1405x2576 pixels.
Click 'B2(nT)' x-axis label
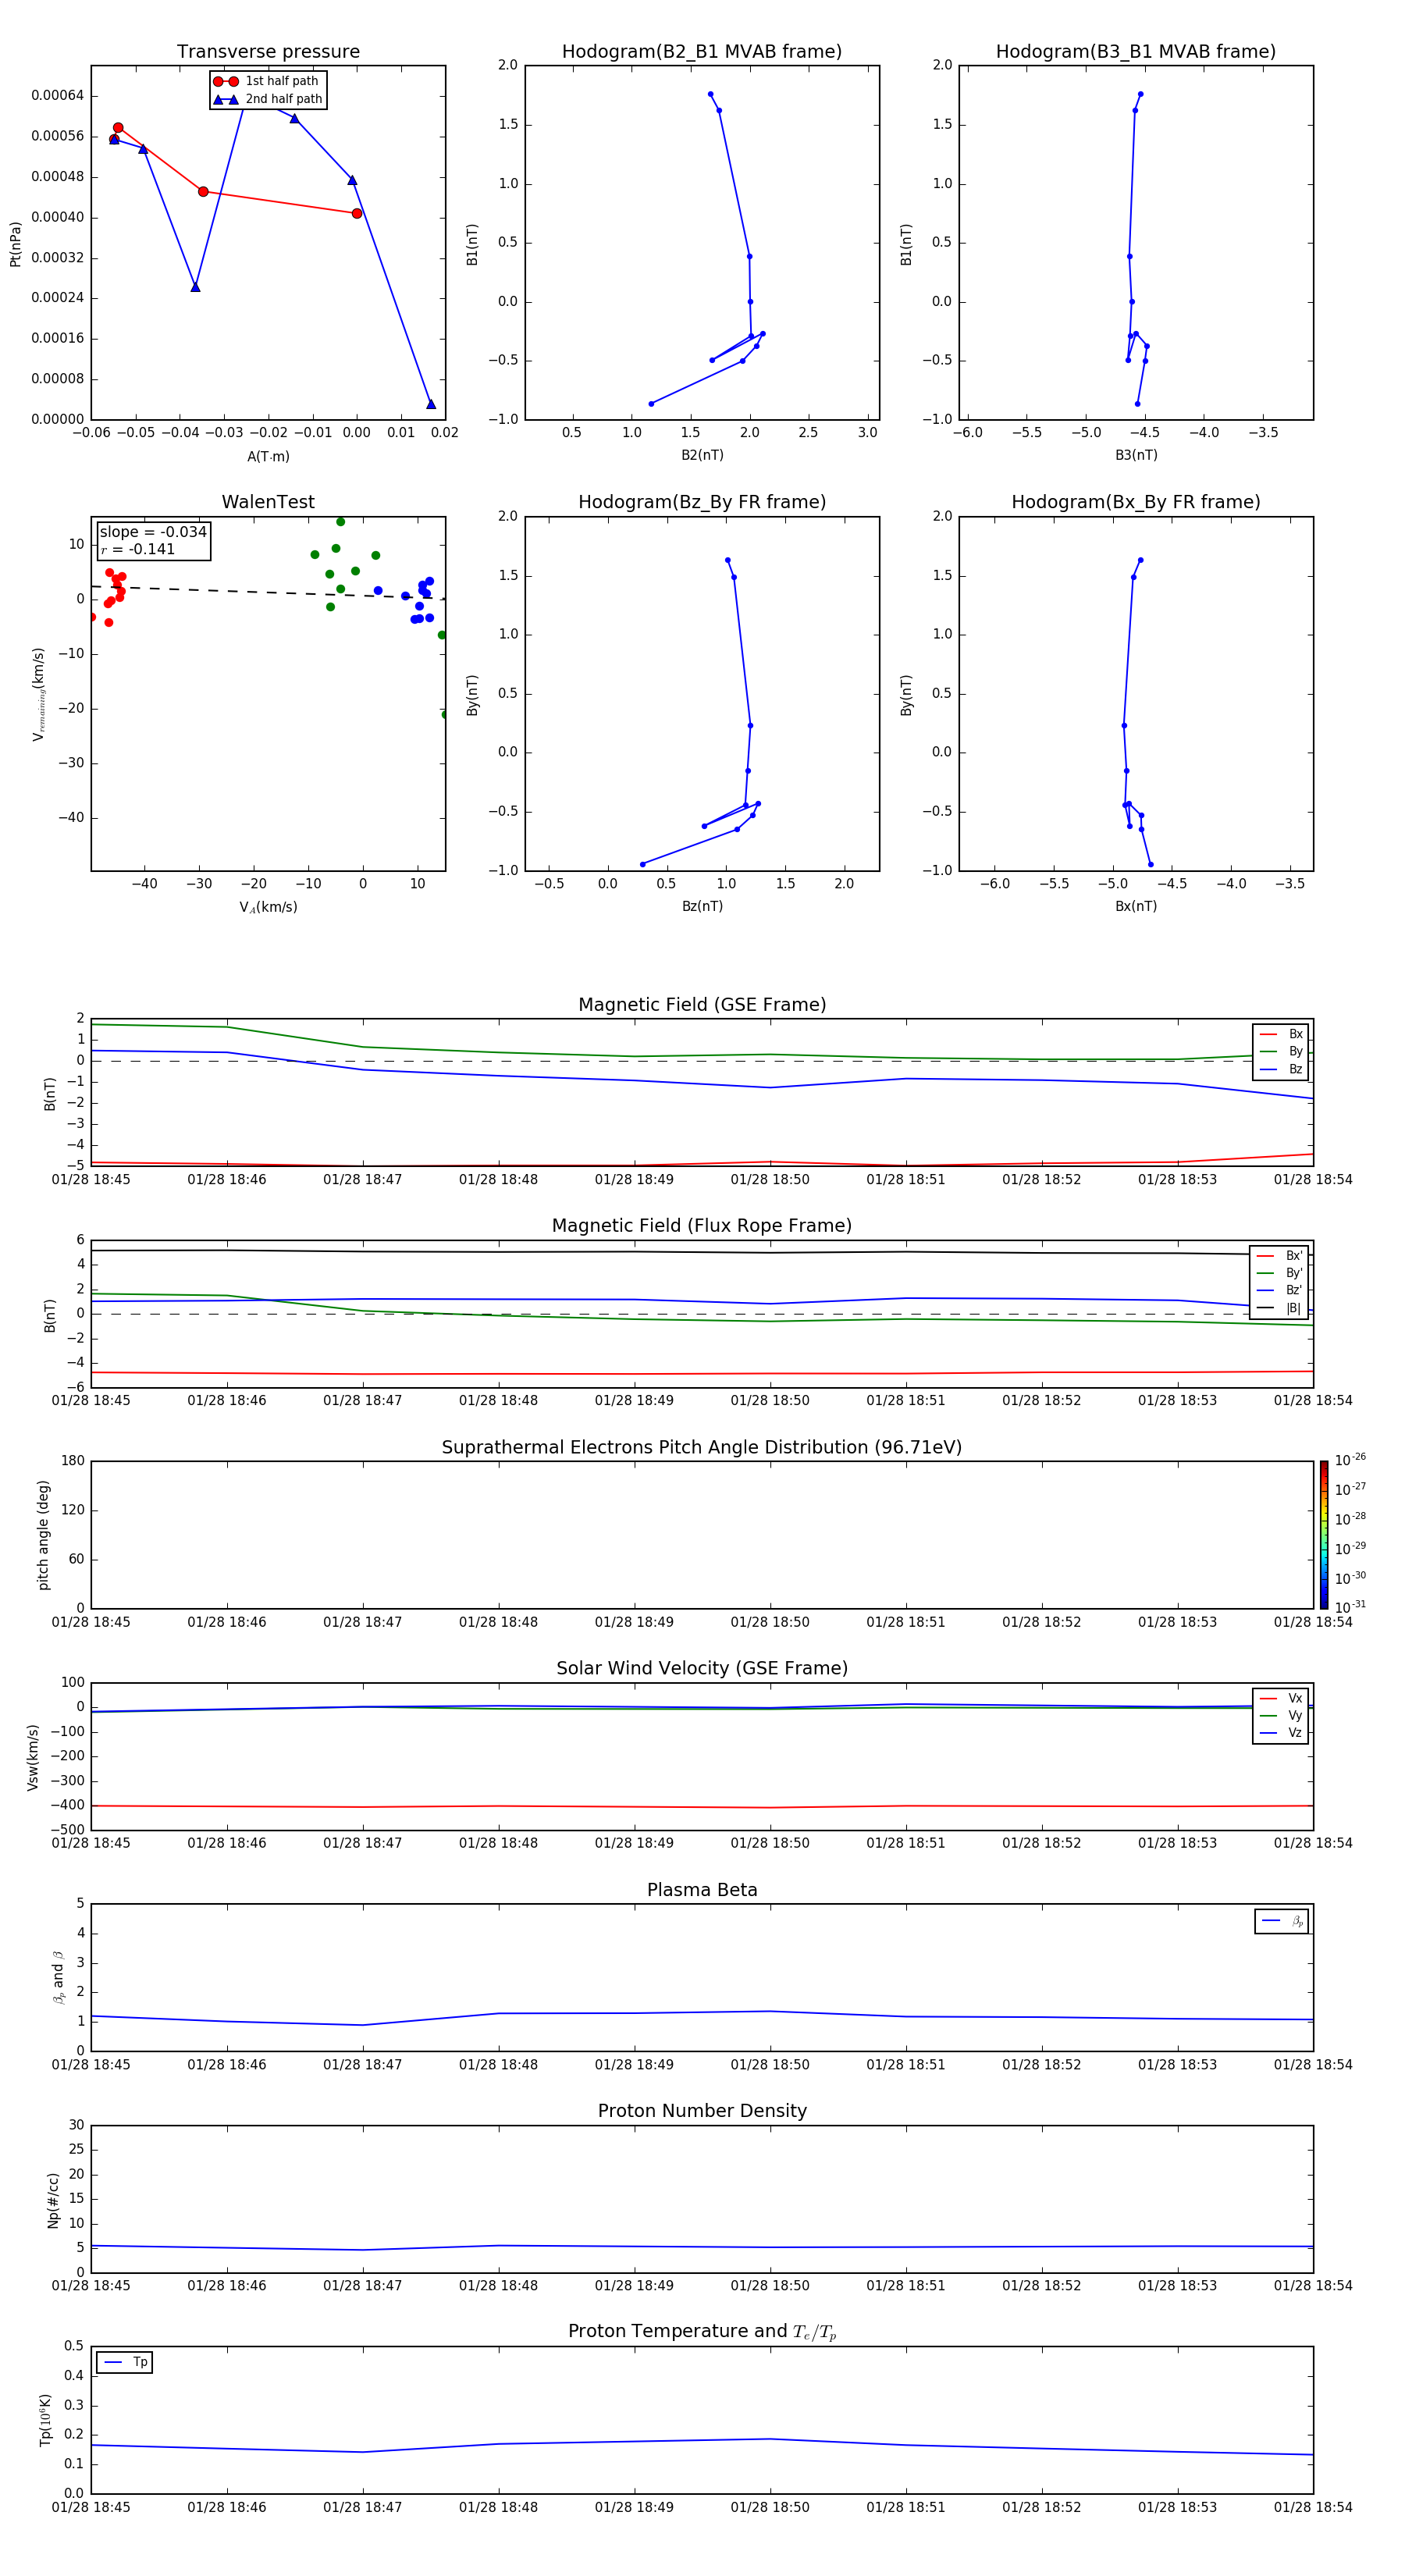(x=702, y=455)
